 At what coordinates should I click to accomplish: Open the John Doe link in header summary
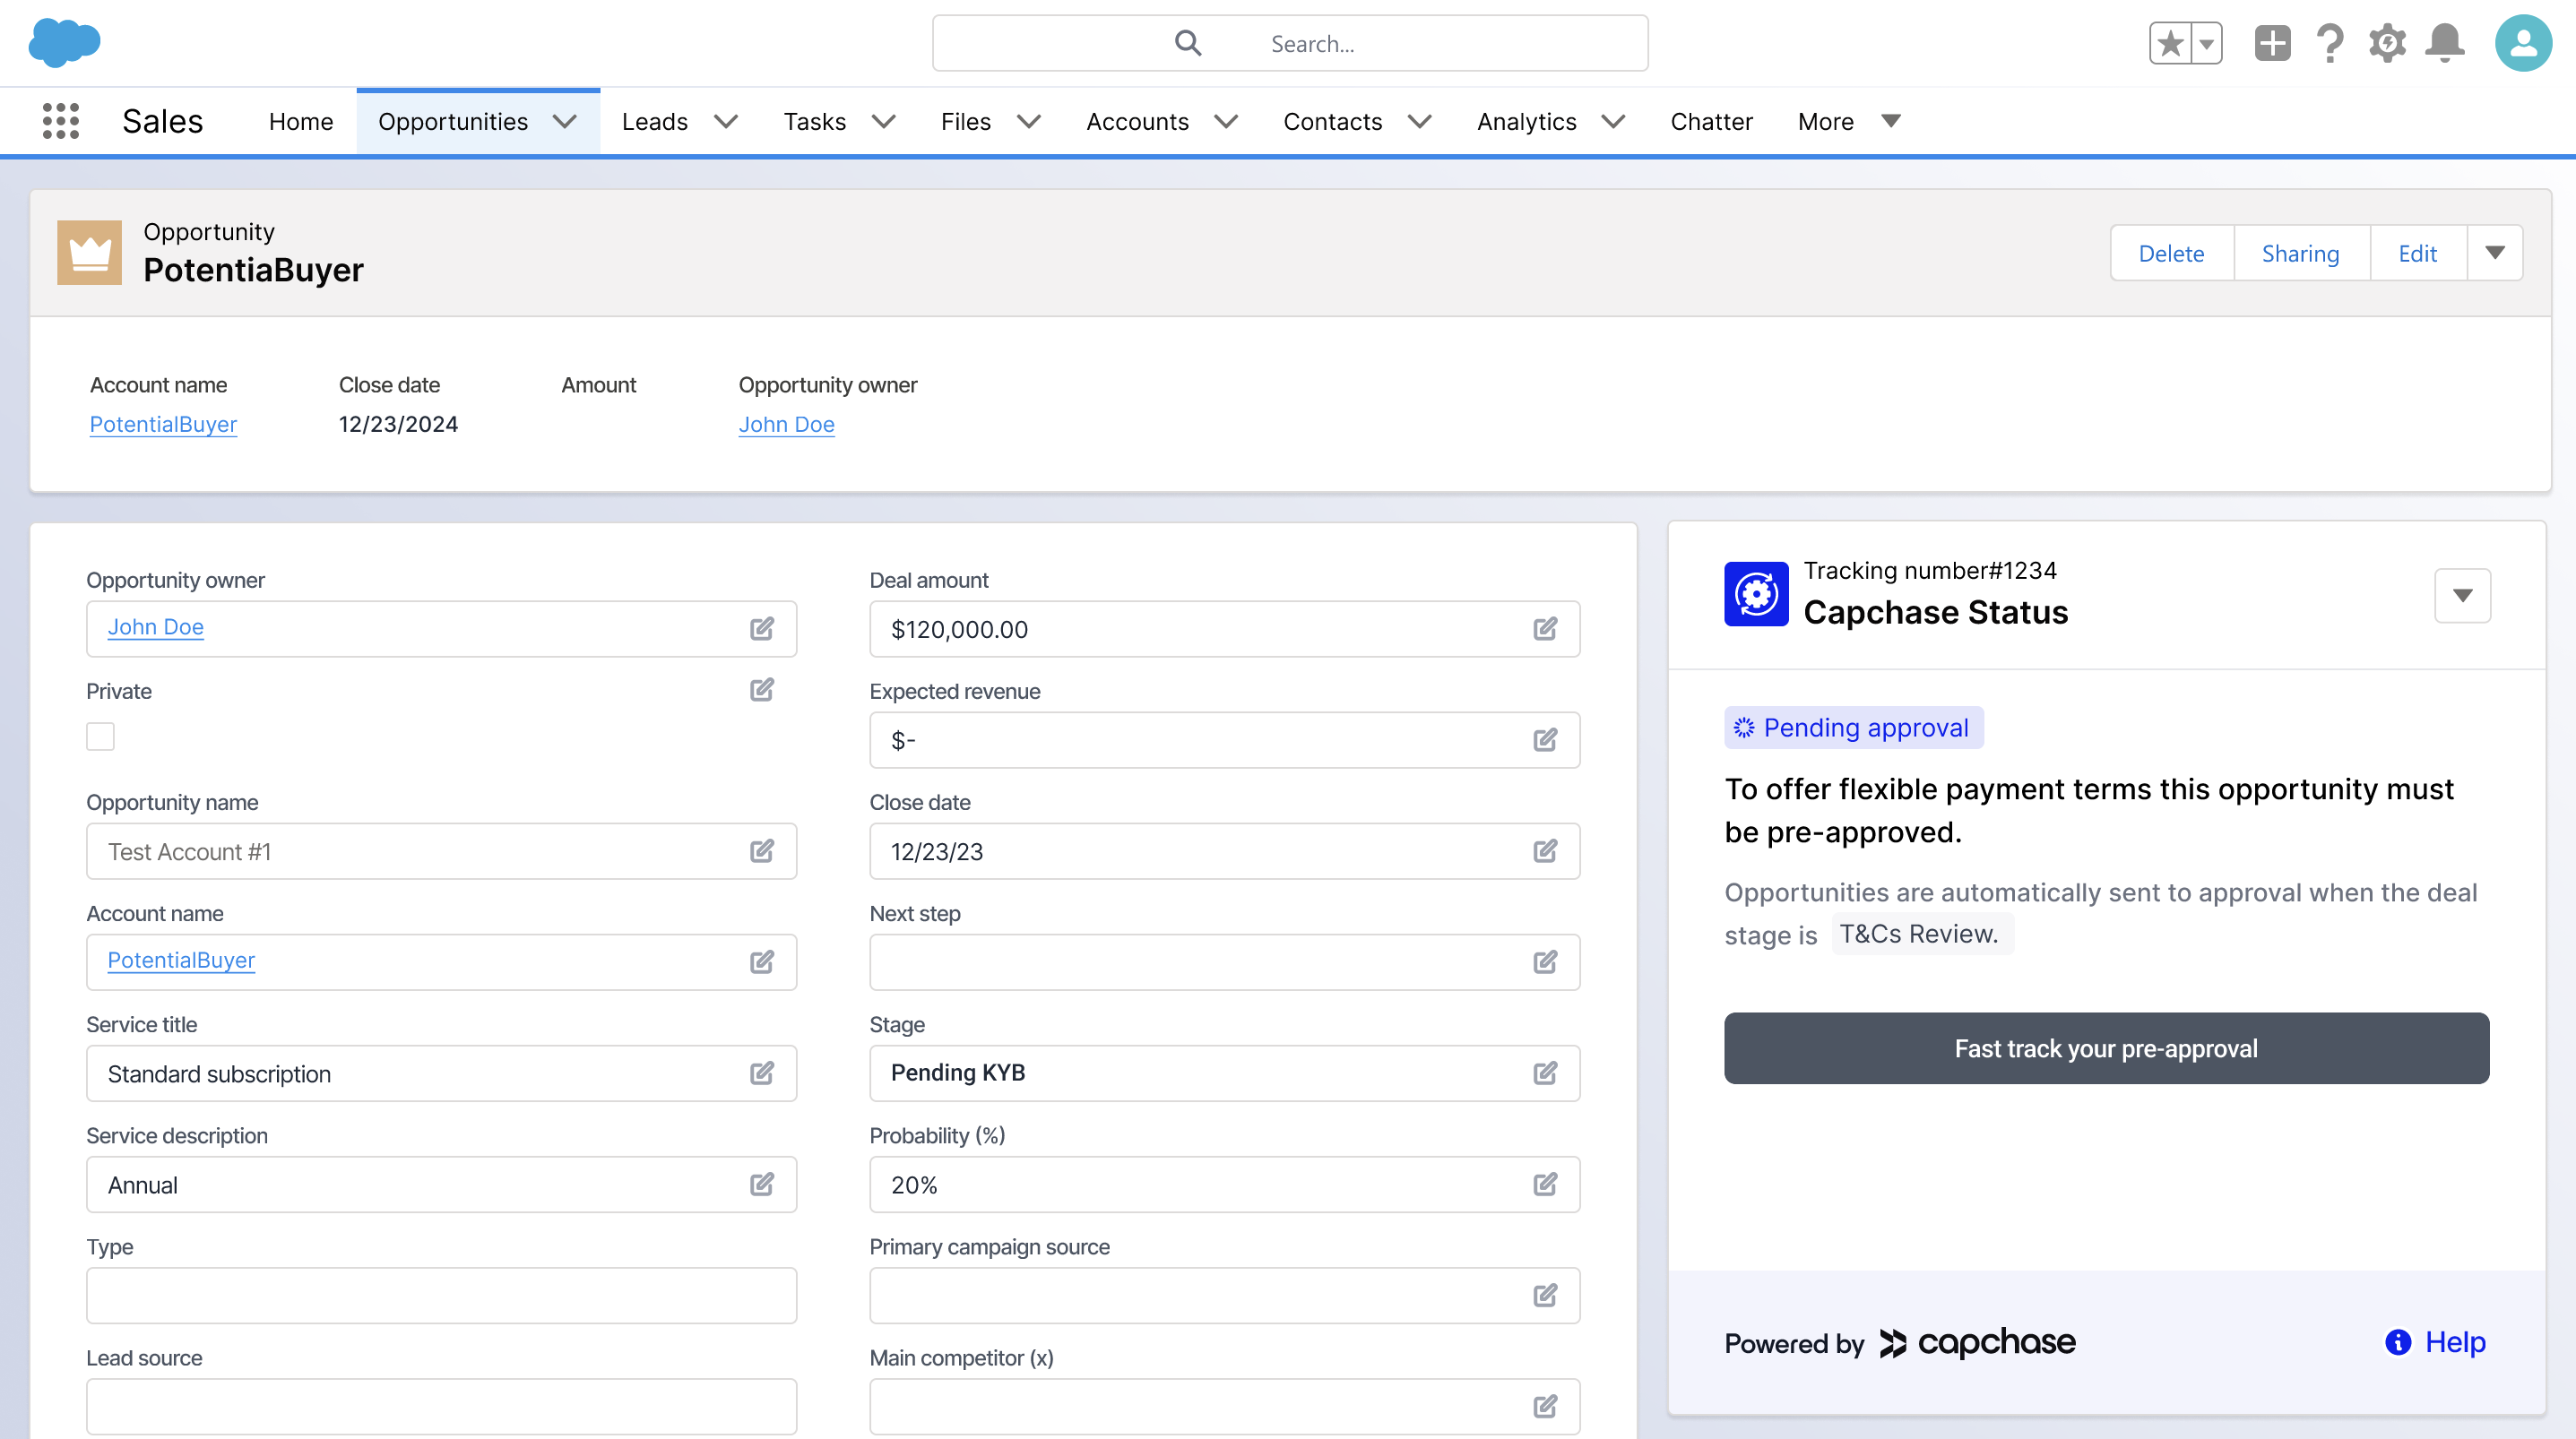tap(786, 424)
